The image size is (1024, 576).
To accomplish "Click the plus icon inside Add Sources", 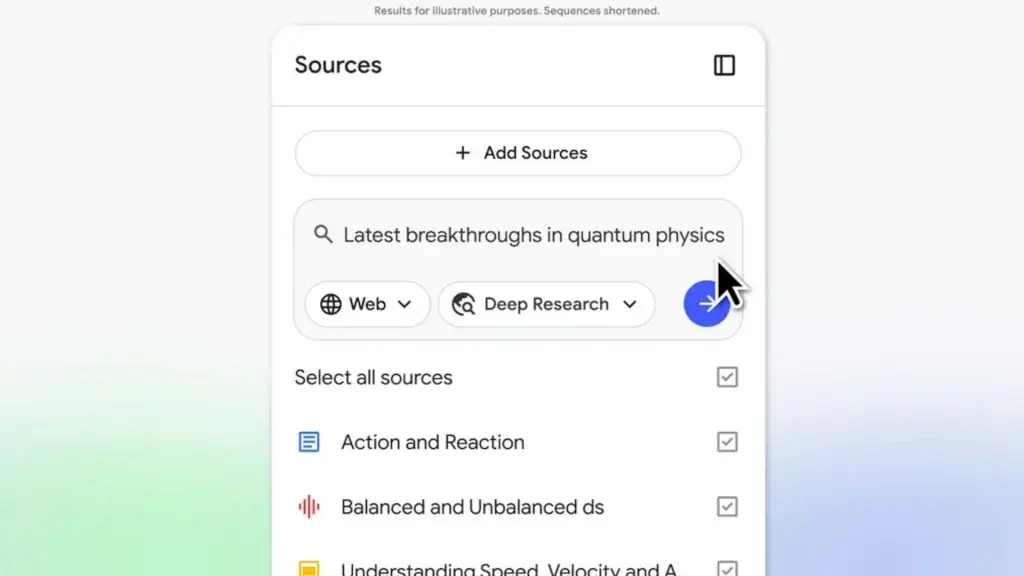I will [x=463, y=153].
